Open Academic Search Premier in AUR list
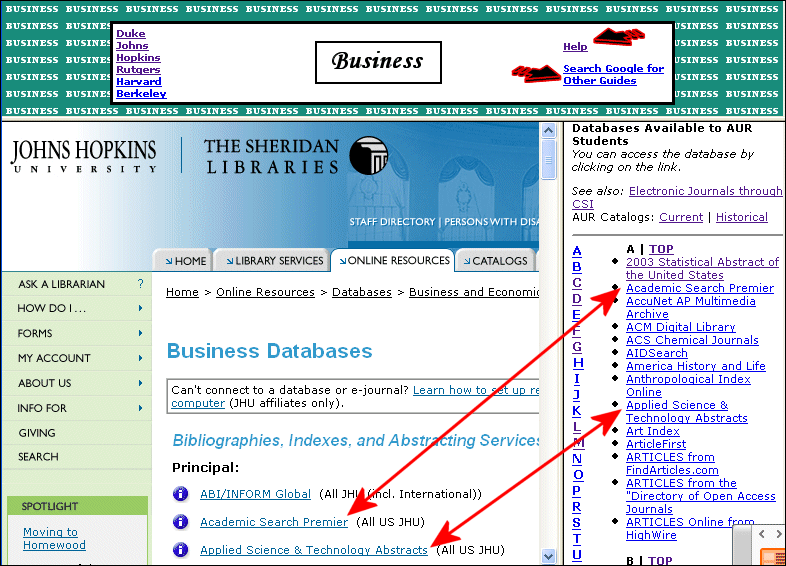786x566 pixels. [700, 288]
